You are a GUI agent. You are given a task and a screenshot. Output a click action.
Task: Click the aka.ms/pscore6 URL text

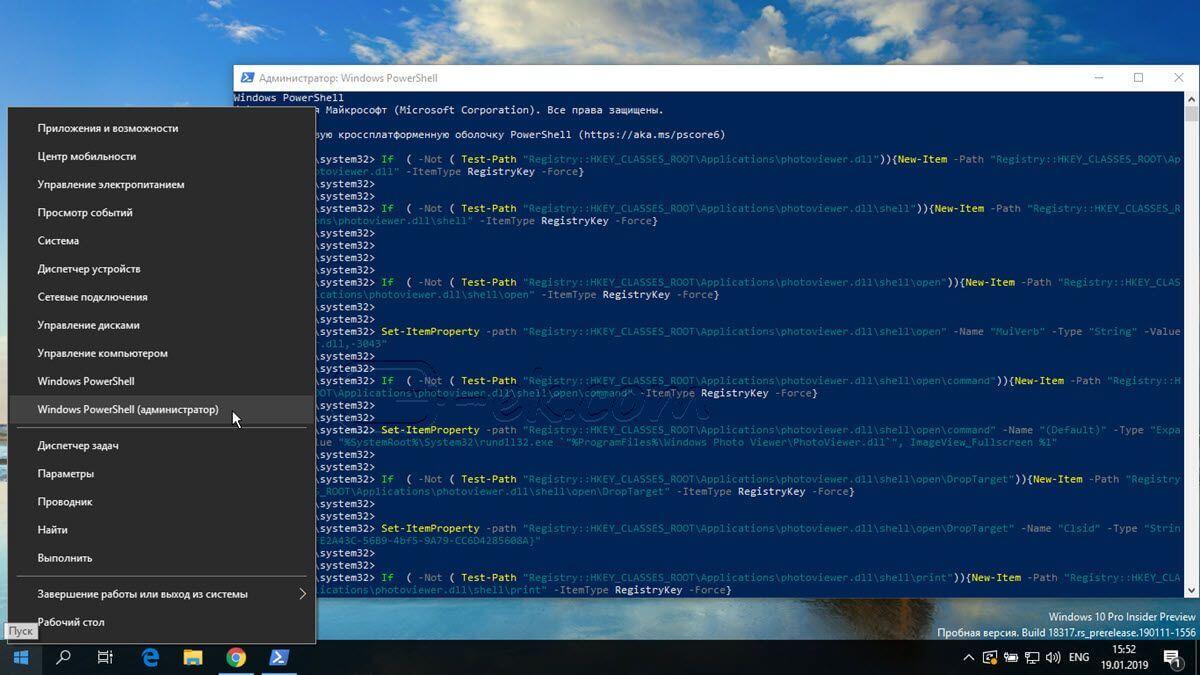point(653,134)
